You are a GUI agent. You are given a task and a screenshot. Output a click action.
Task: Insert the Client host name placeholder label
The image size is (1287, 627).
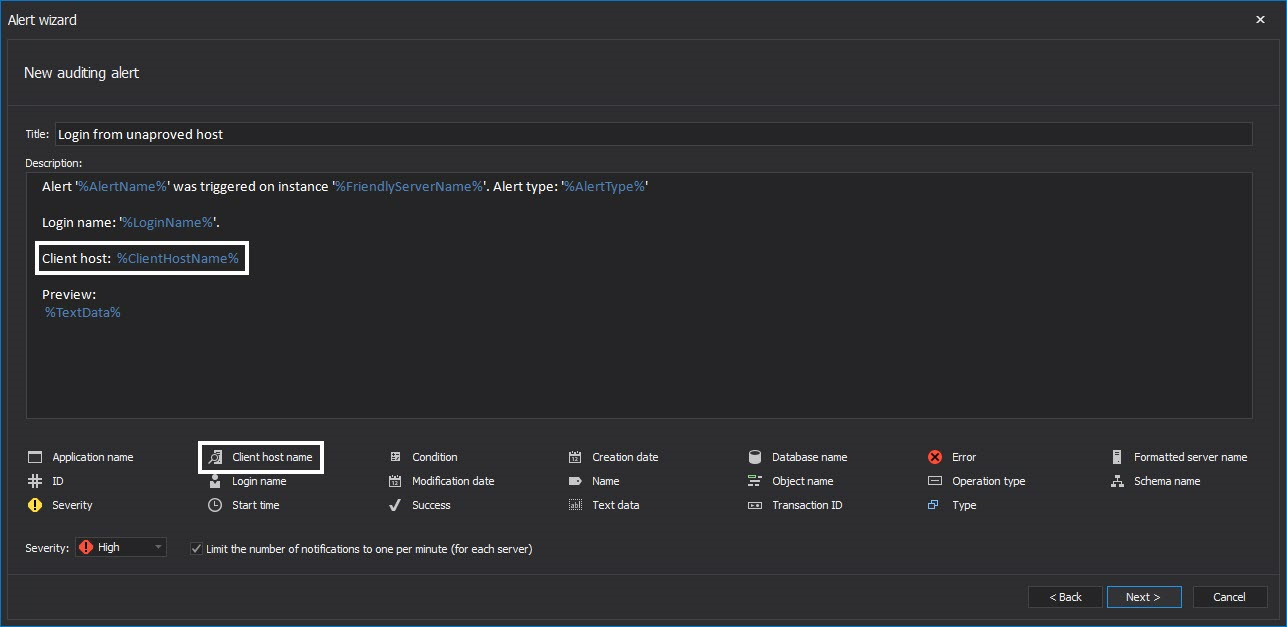[272, 457]
